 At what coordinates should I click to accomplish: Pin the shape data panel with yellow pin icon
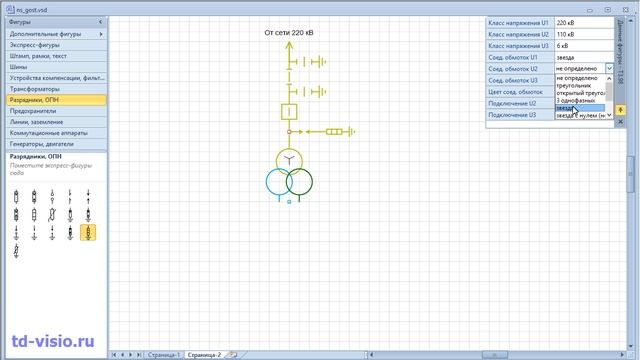pos(620,110)
